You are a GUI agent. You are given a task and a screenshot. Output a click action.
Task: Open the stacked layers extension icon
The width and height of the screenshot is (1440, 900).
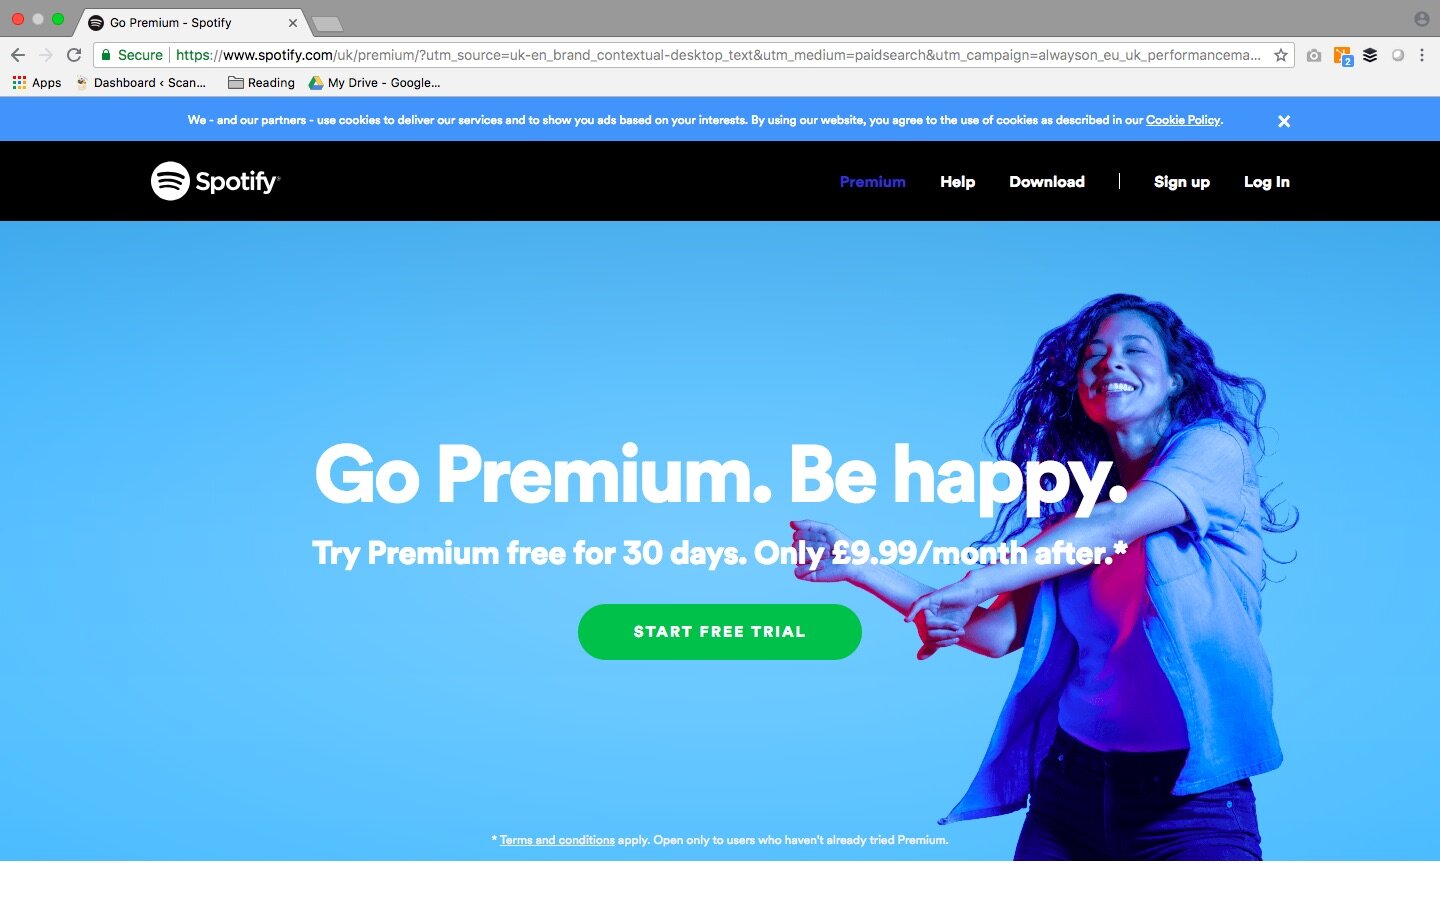pyautogui.click(x=1370, y=55)
